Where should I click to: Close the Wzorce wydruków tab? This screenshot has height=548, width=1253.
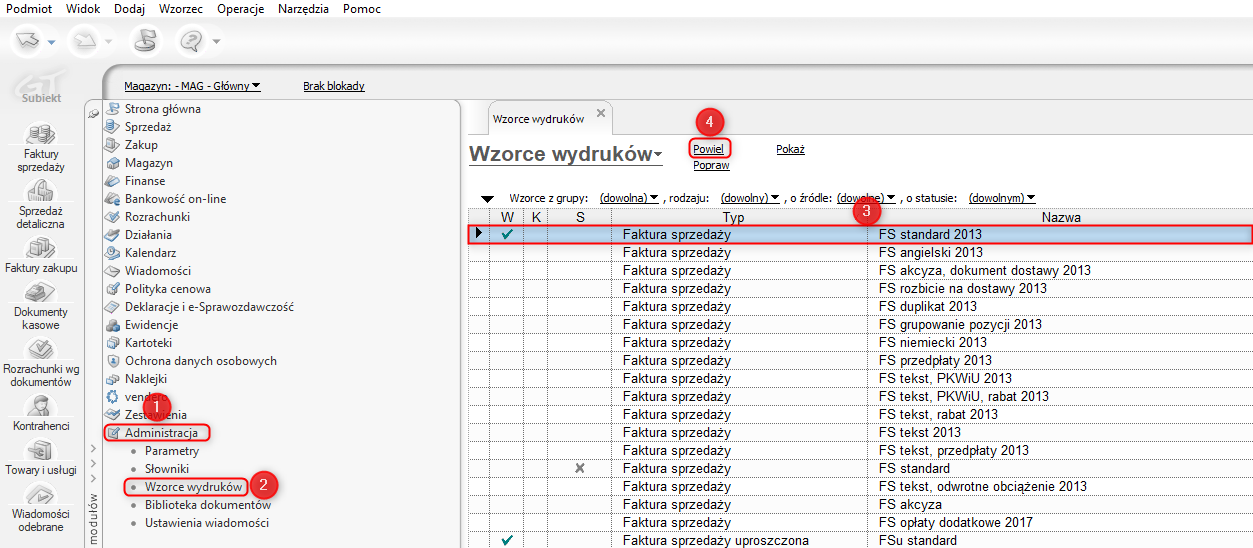point(601,113)
